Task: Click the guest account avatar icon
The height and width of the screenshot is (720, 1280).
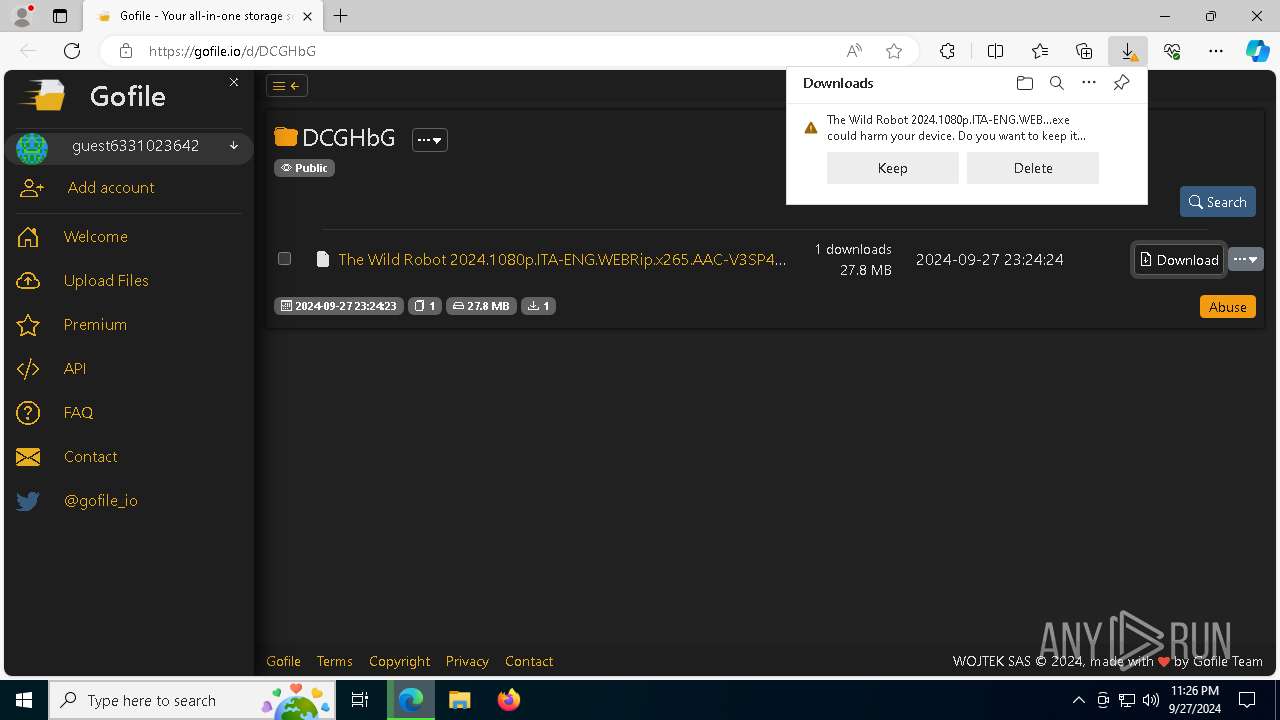Action: [32, 148]
